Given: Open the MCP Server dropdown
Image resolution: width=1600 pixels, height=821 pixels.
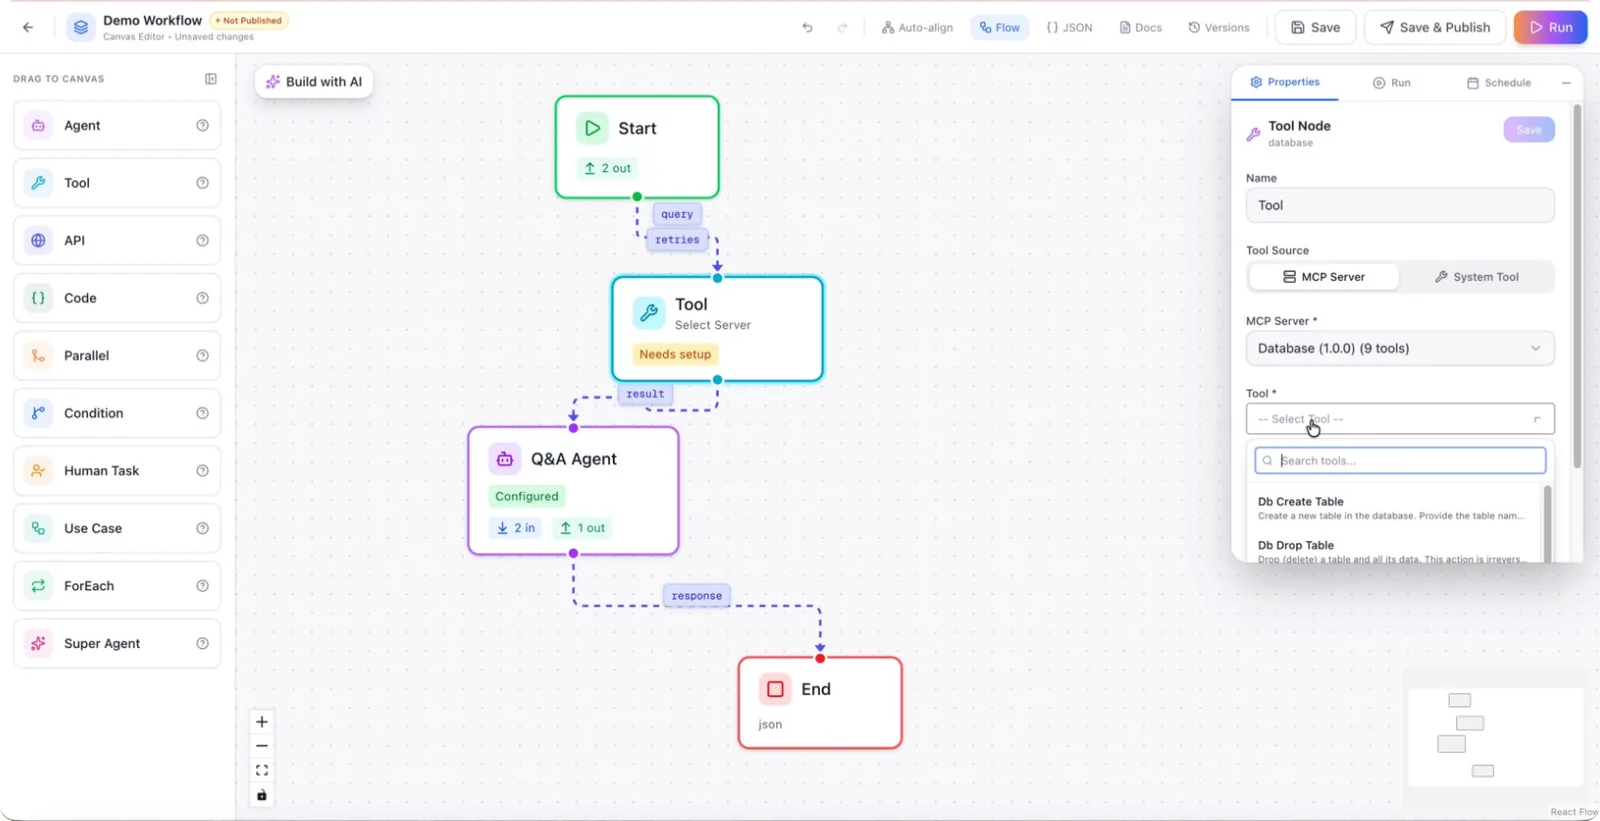Looking at the screenshot, I should (x=1400, y=348).
